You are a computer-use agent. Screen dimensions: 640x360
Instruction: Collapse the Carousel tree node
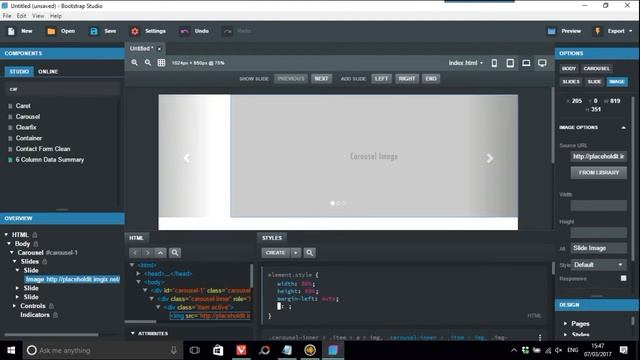tap(12, 253)
